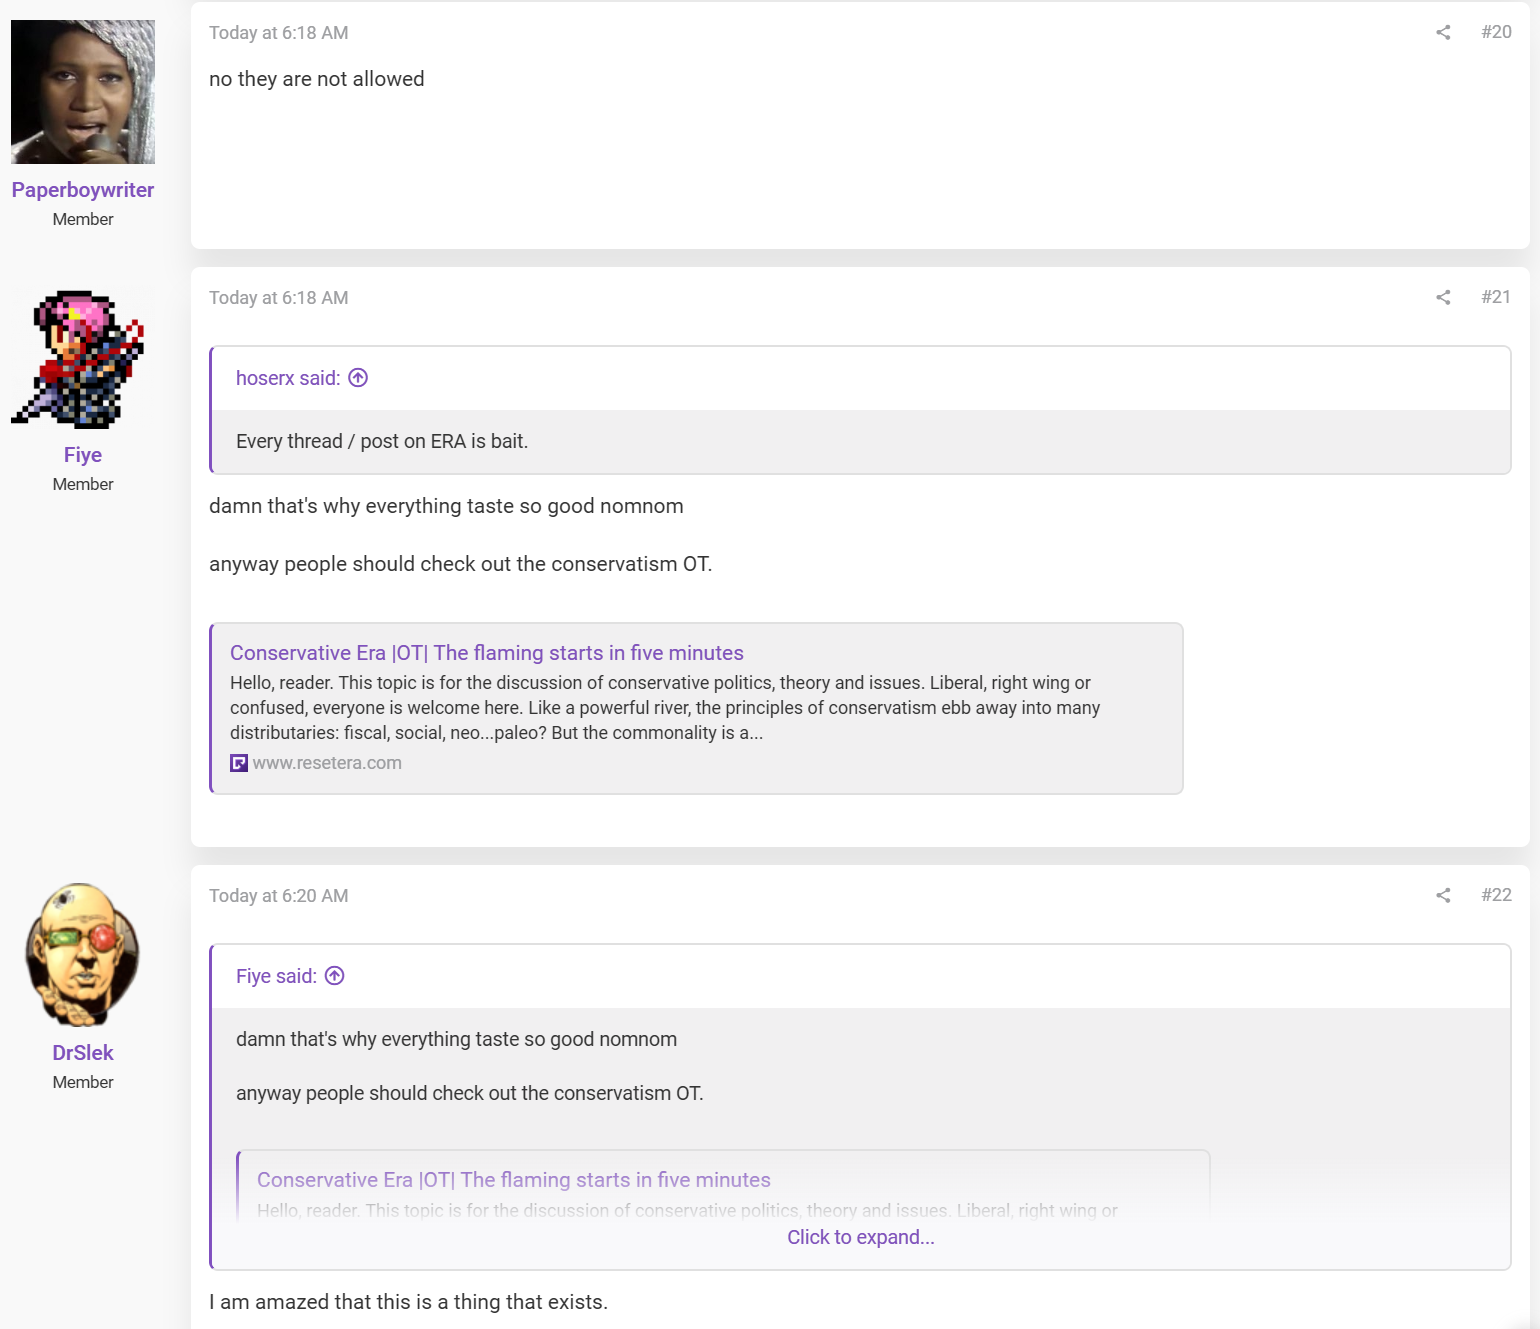
Task: Open Conservative Era OT link in DrSlek's quote
Action: (514, 1180)
